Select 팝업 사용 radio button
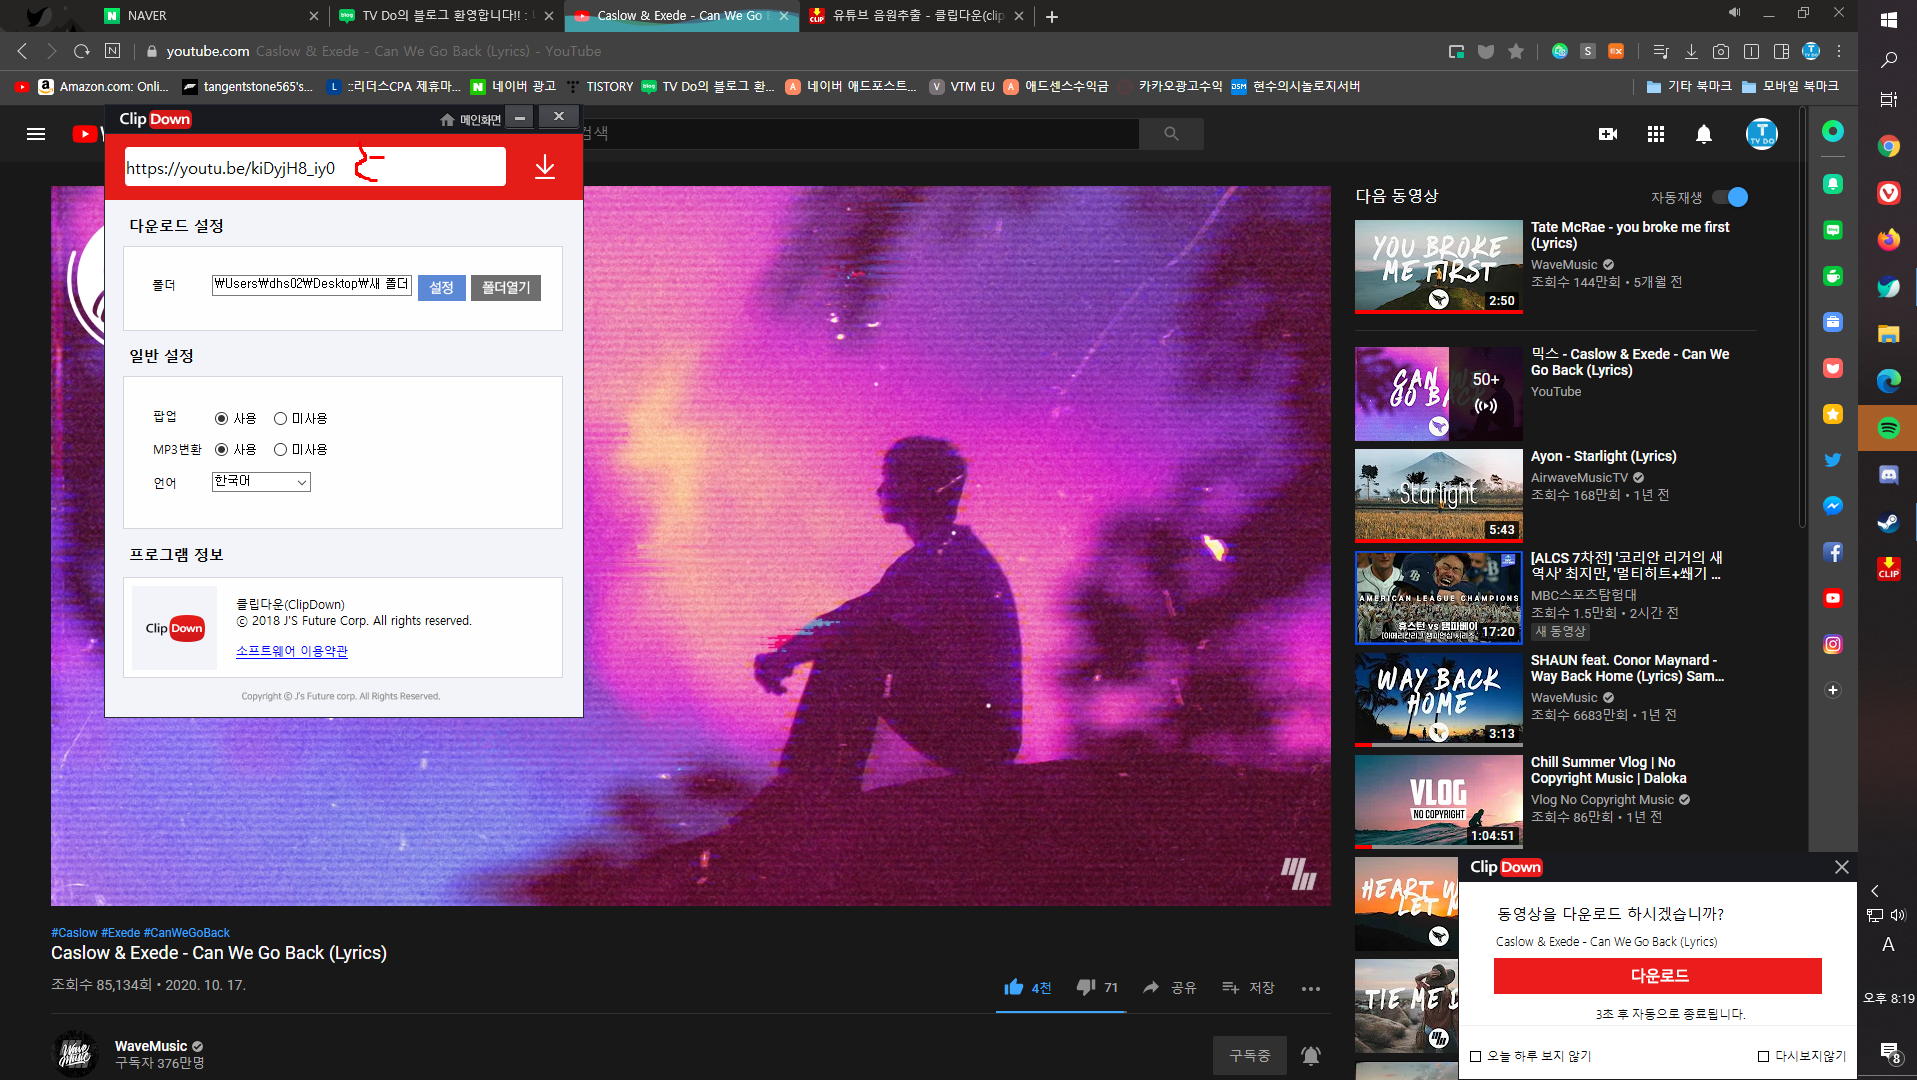This screenshot has width=1917, height=1080. (x=221, y=418)
